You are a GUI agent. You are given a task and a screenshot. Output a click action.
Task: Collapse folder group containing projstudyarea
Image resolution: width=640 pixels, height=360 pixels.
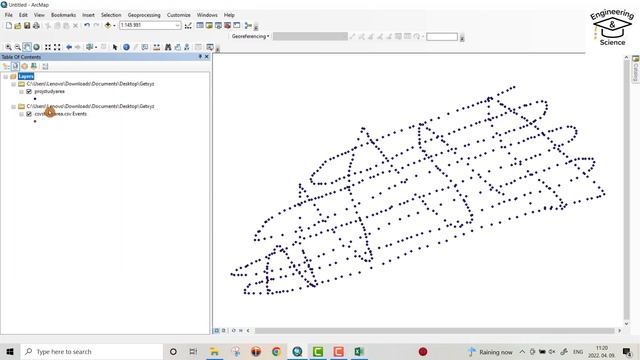[x=13, y=84]
